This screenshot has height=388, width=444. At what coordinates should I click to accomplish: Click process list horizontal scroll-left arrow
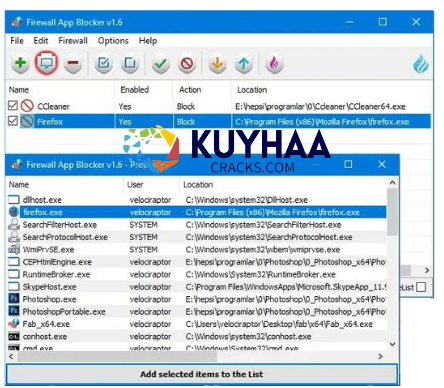[x=11, y=356]
